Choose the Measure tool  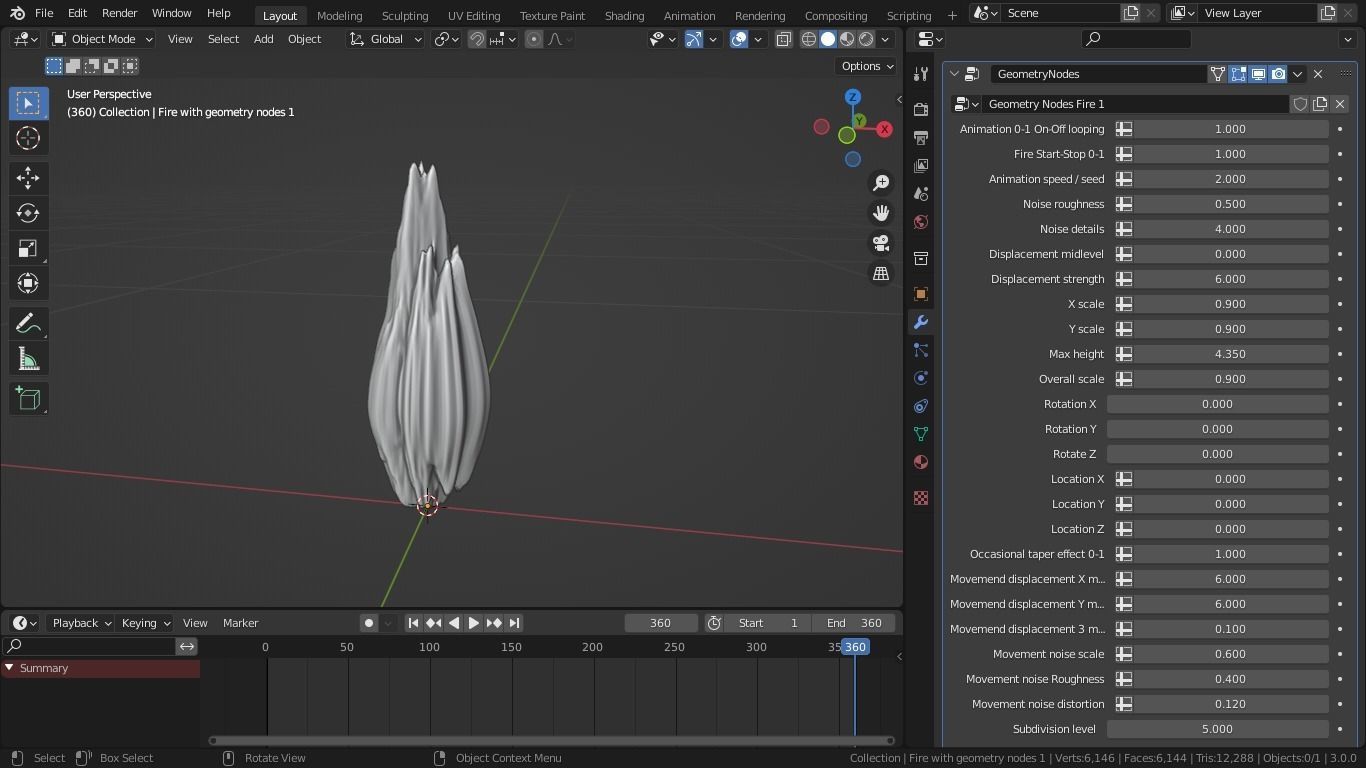click(28, 359)
